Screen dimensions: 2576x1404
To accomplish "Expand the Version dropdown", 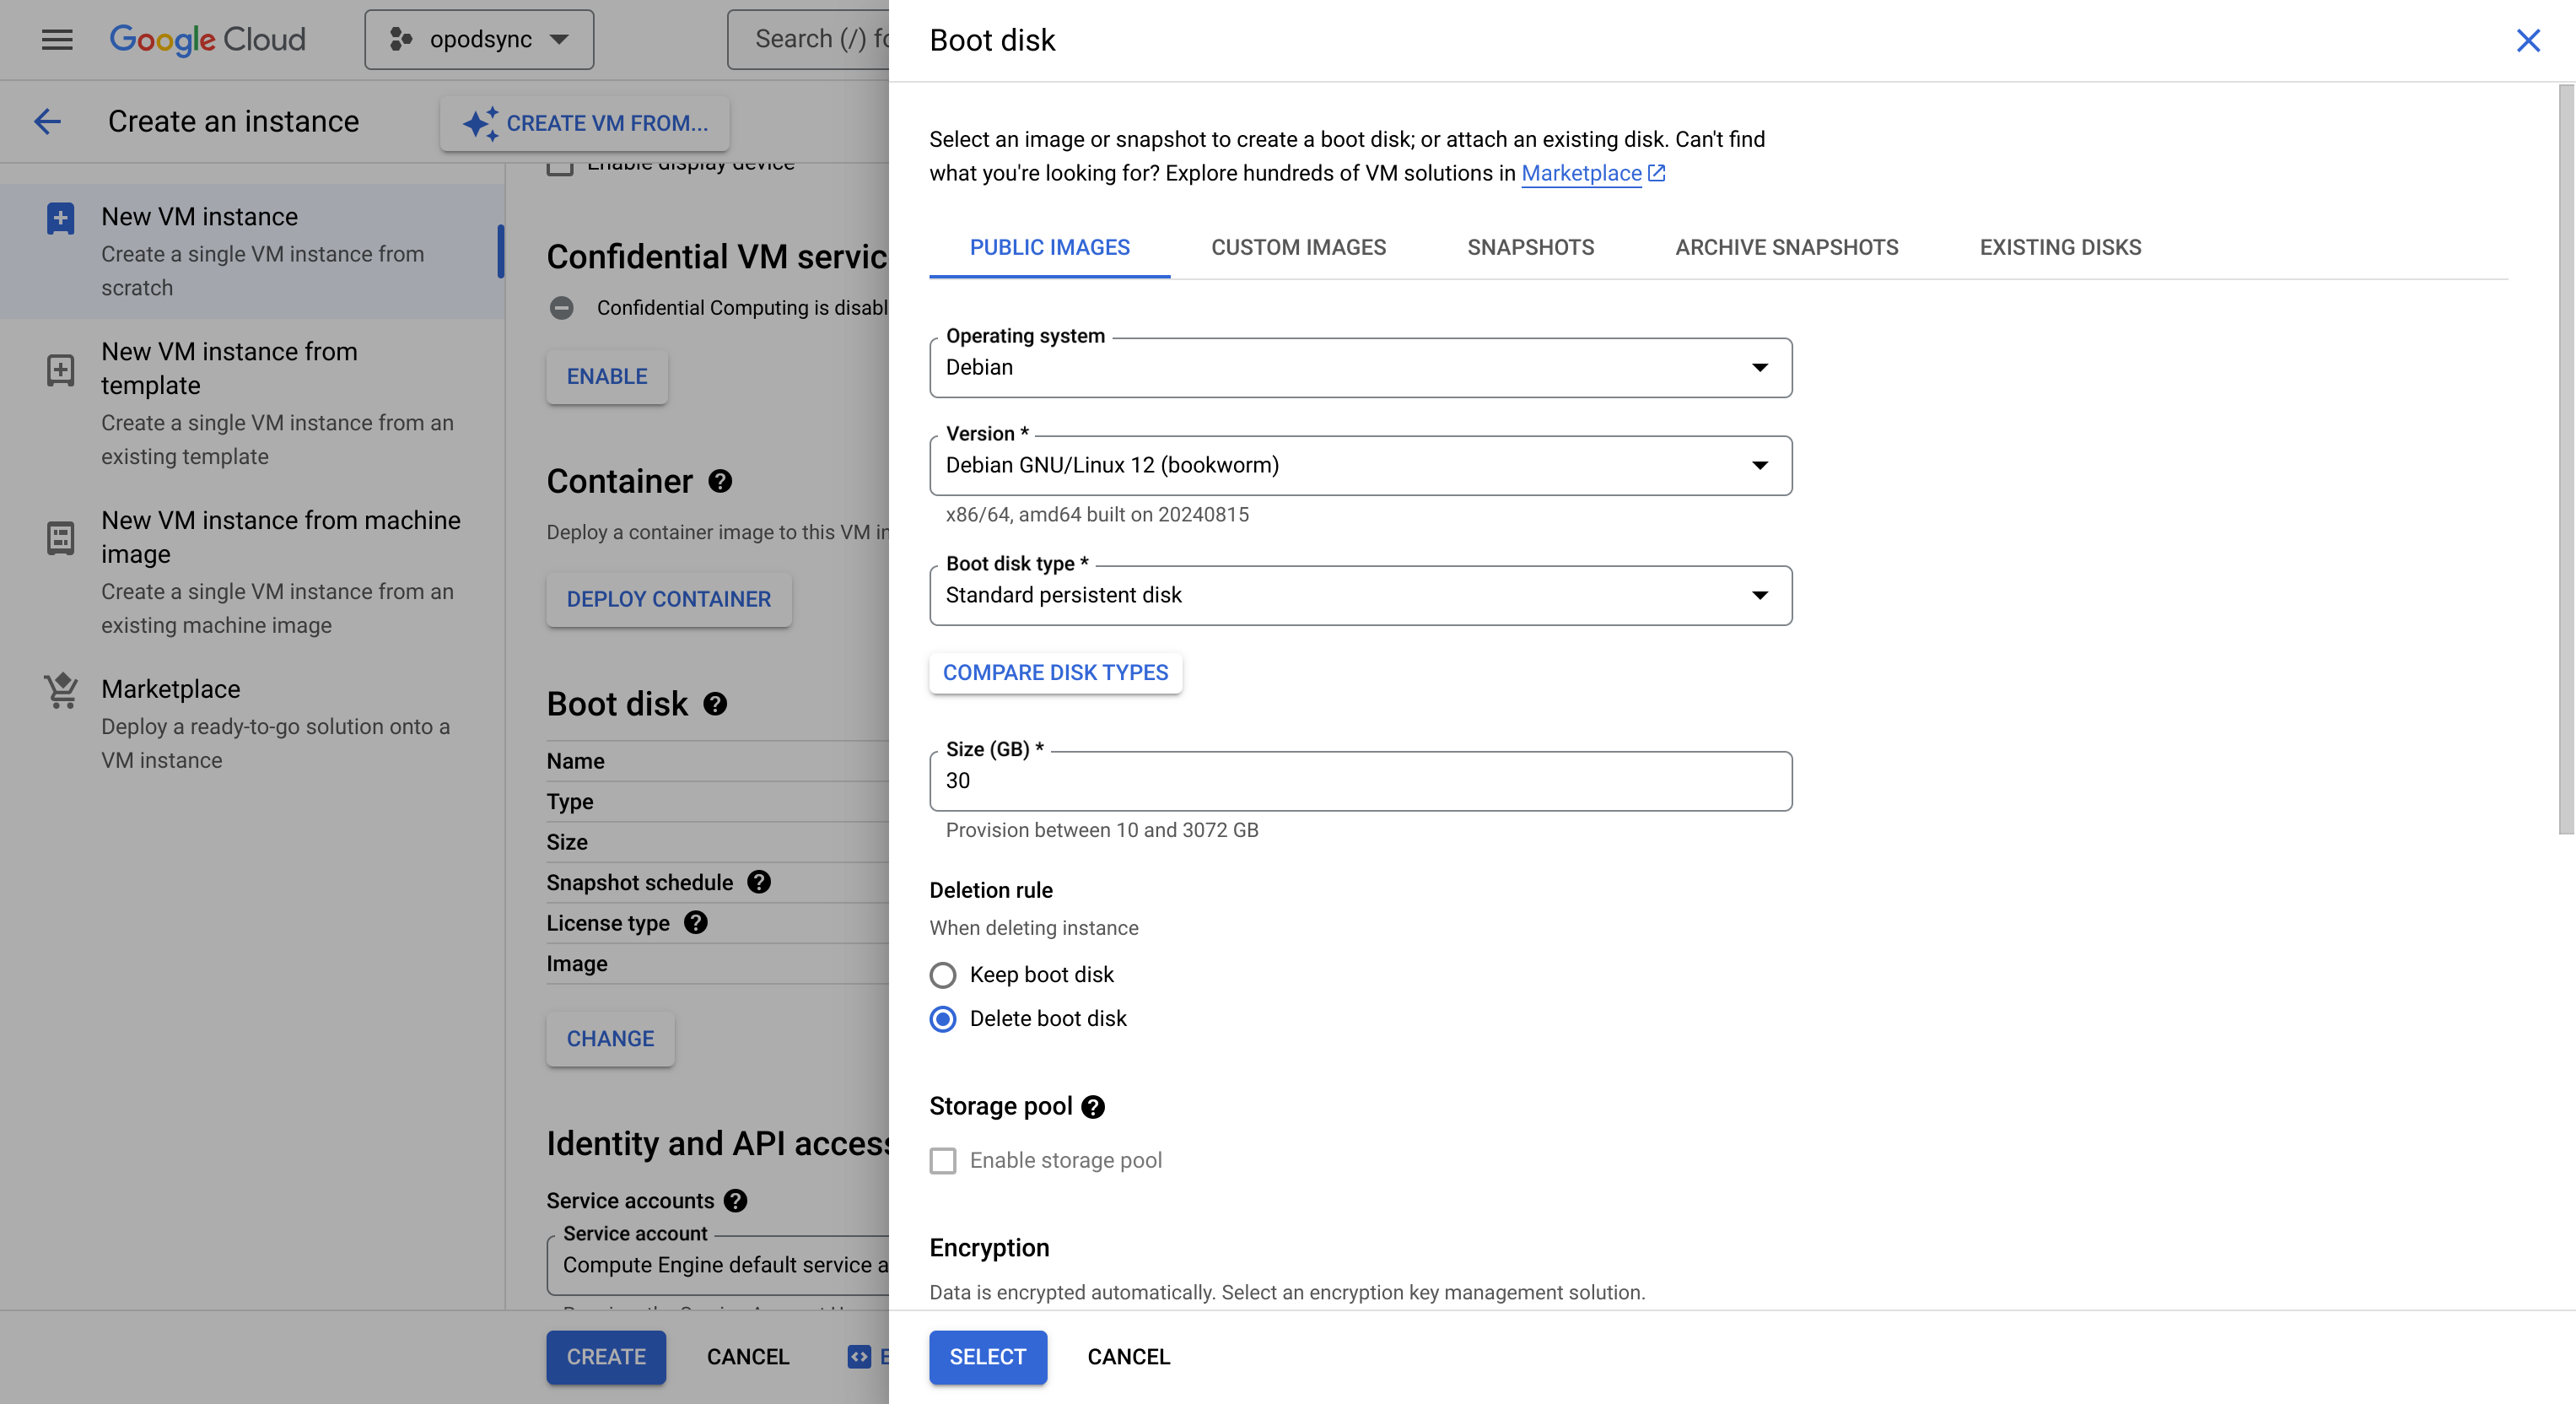I will [x=1759, y=465].
